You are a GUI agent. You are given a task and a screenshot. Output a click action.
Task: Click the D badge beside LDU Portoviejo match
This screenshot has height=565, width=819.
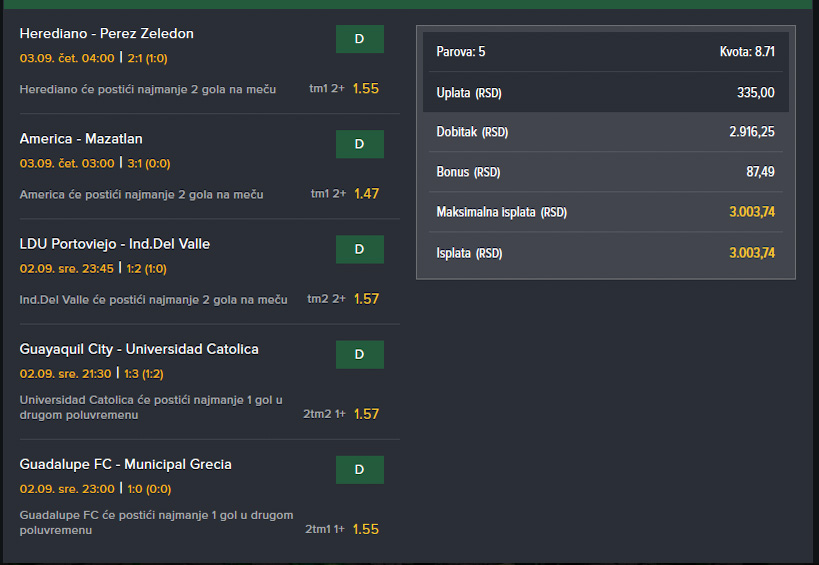pyautogui.click(x=359, y=250)
